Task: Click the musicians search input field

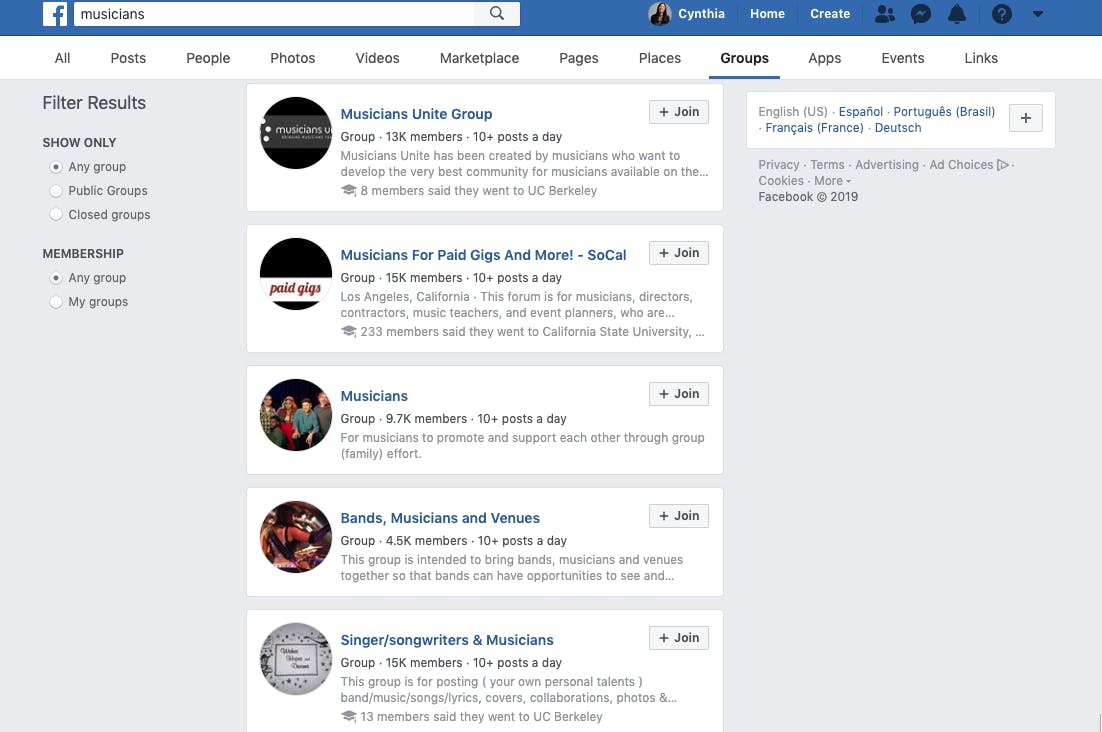Action: [275, 13]
